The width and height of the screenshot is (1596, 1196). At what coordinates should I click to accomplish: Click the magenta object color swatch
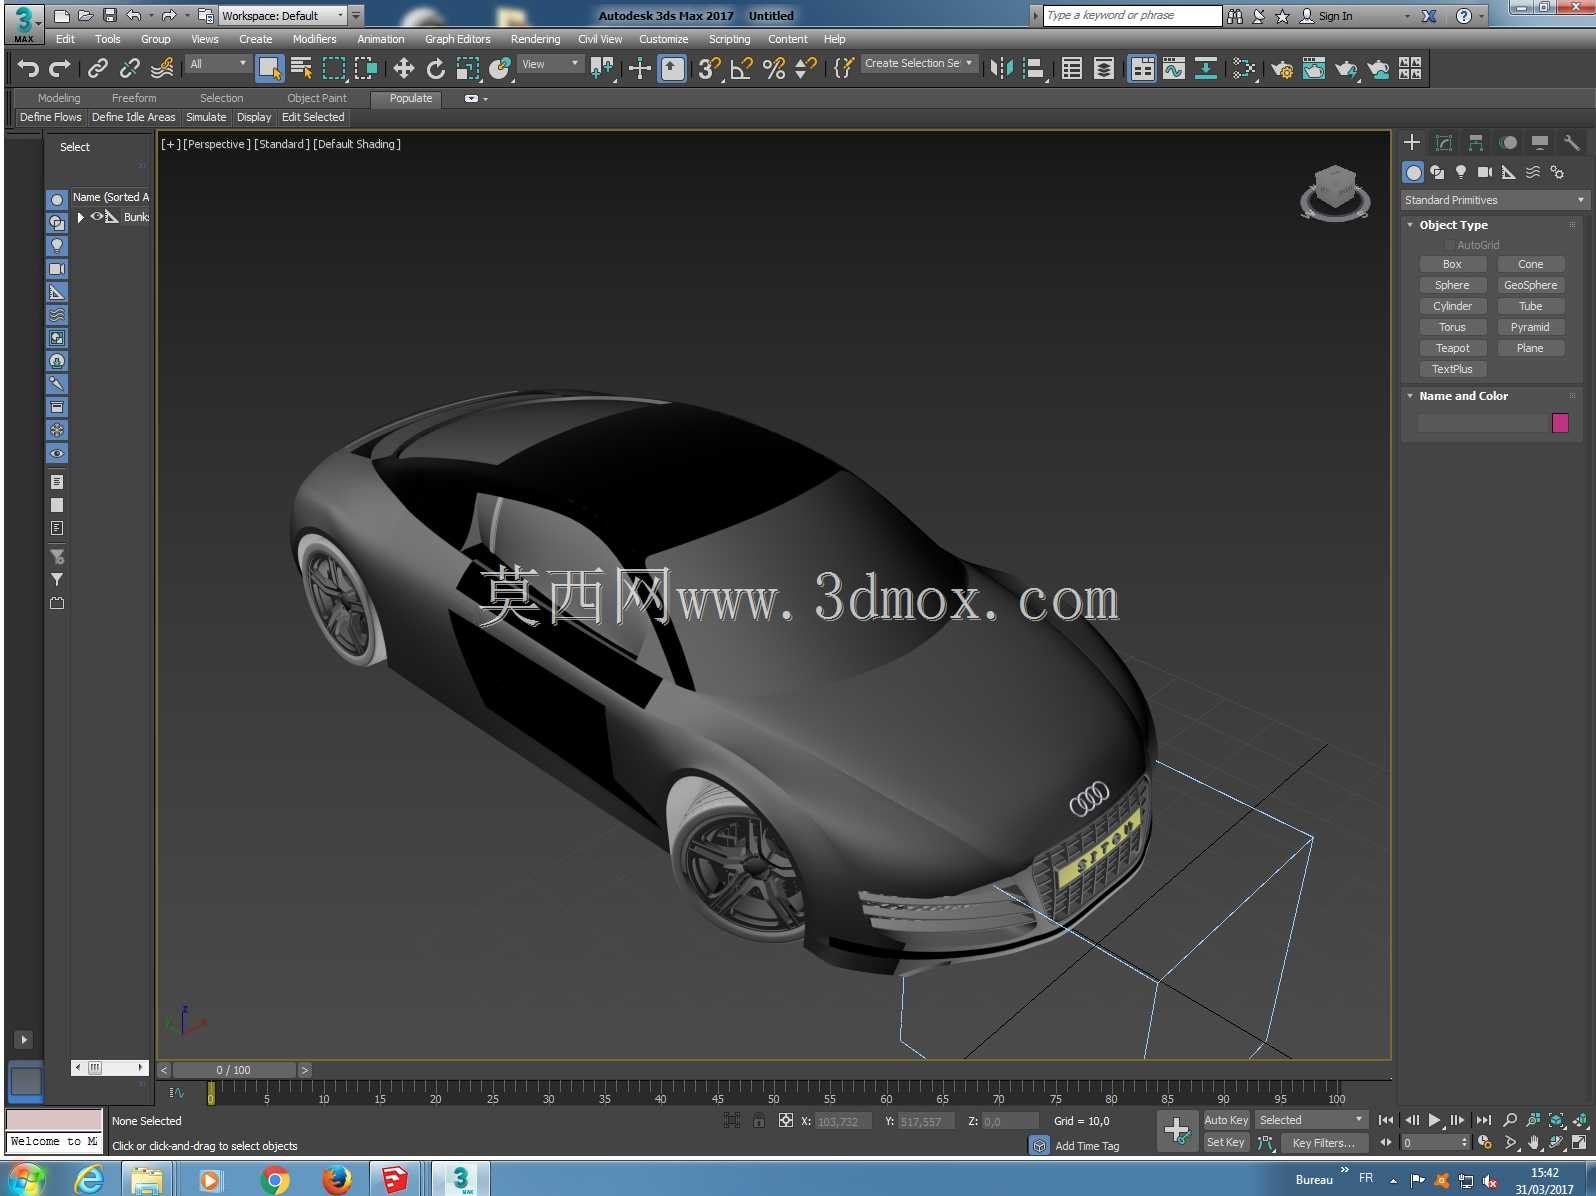coord(1560,423)
